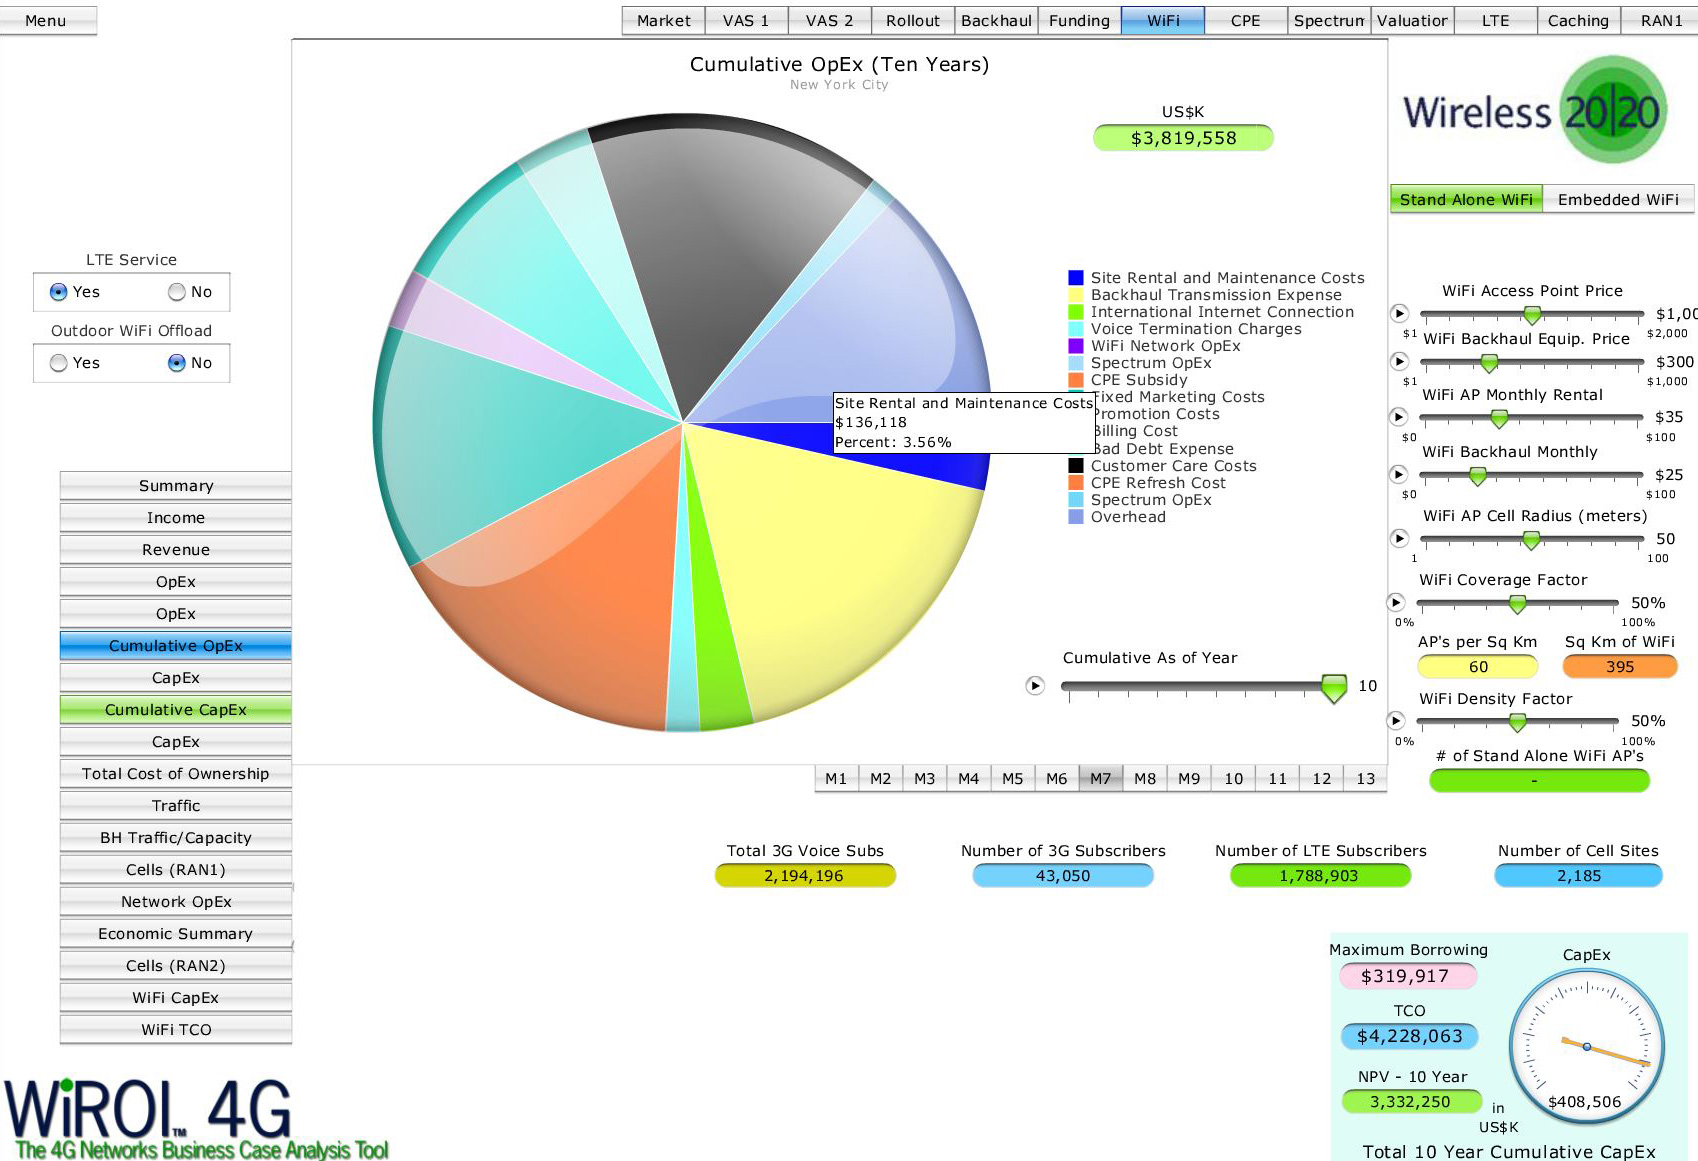Show the Cumulative OpEx chart
This screenshot has height=1161, width=1698.
click(176, 646)
